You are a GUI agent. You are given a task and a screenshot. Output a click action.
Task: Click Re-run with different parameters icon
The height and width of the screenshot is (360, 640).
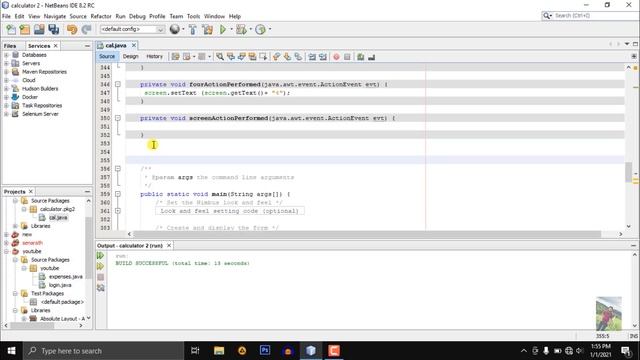click(x=100, y=267)
